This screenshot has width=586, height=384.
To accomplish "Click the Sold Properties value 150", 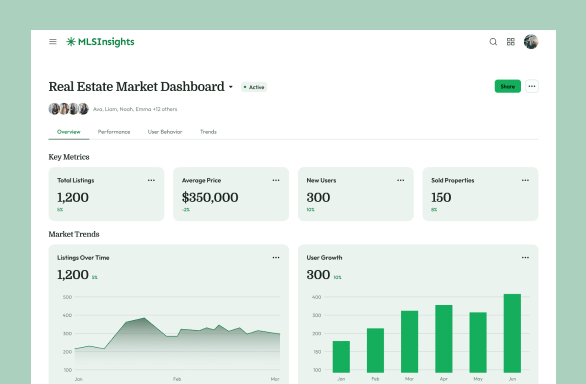I will coord(441,197).
